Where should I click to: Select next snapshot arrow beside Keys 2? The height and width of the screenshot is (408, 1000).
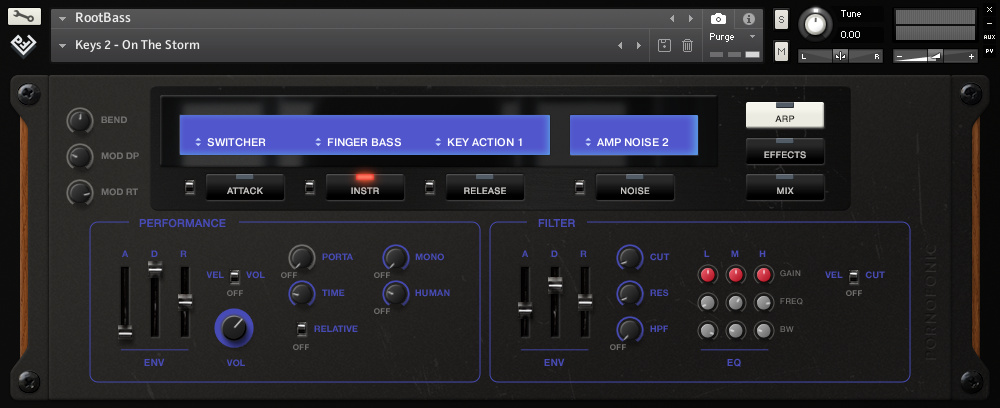pyautogui.click(x=638, y=45)
